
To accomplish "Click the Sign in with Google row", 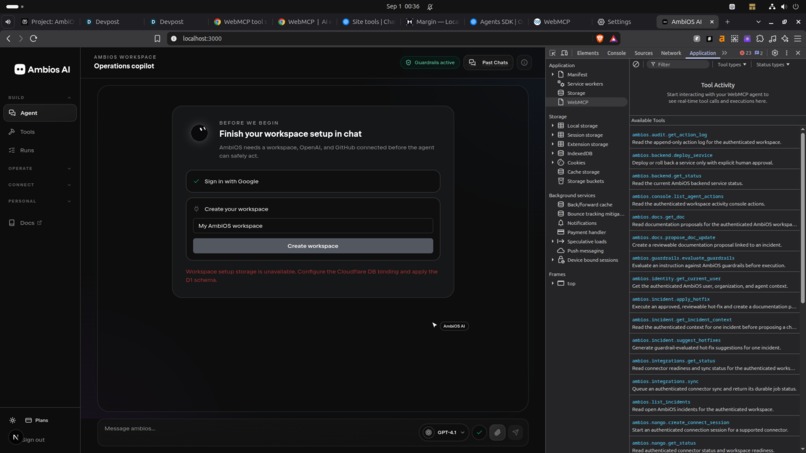I will [313, 181].
